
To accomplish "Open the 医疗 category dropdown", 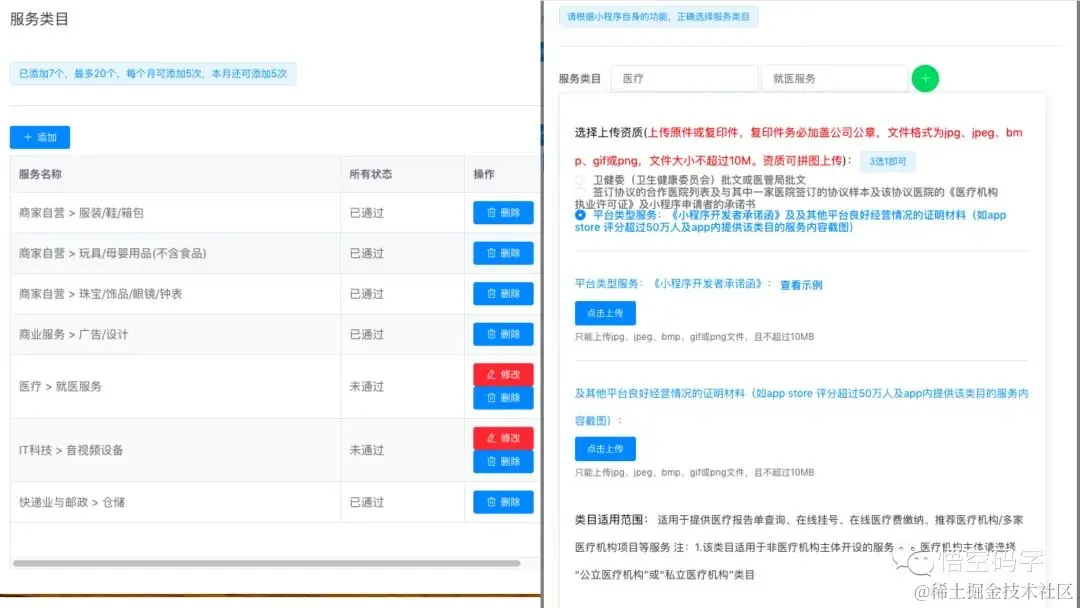I will coord(684,78).
